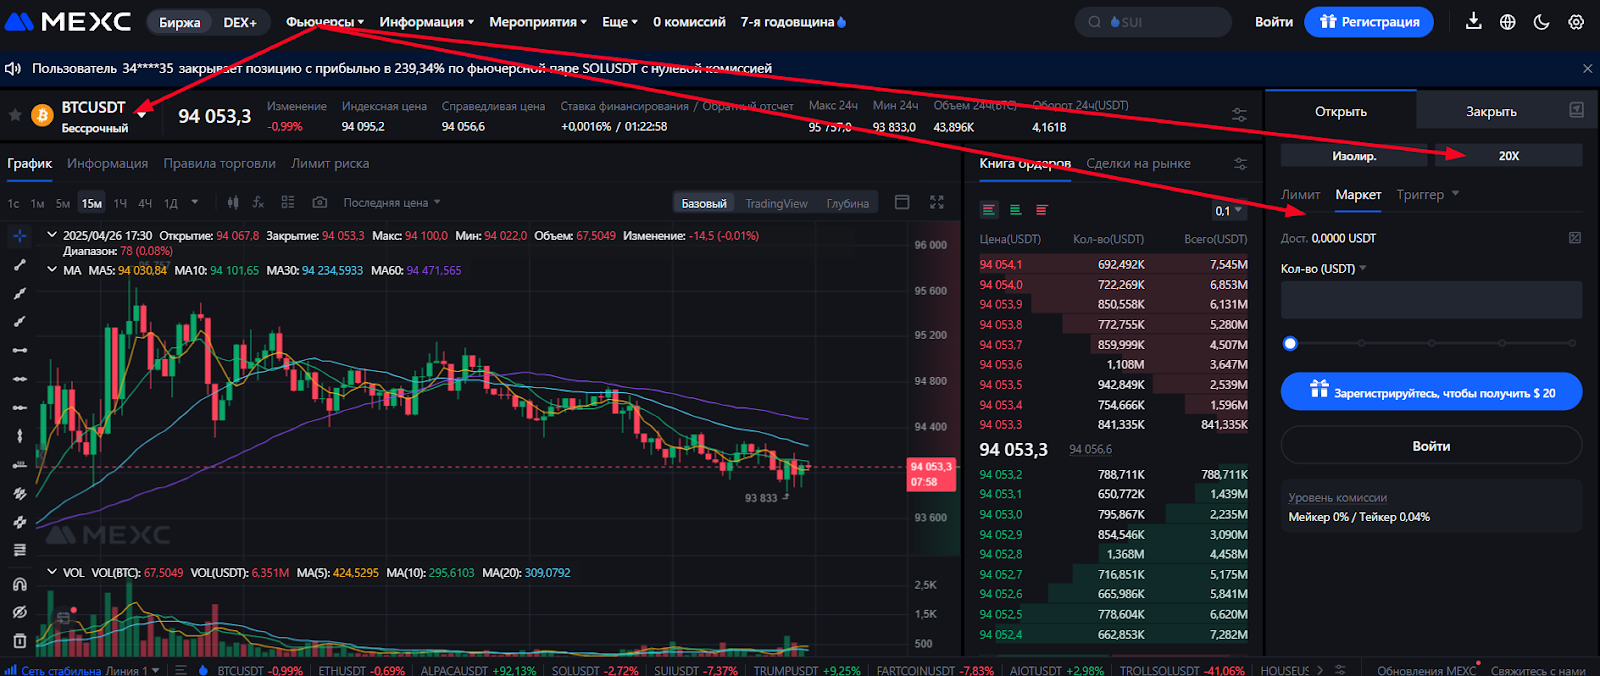Screen dimensions: 1600x676
Task: Select the crosshair cursor tool
Action: [19, 236]
